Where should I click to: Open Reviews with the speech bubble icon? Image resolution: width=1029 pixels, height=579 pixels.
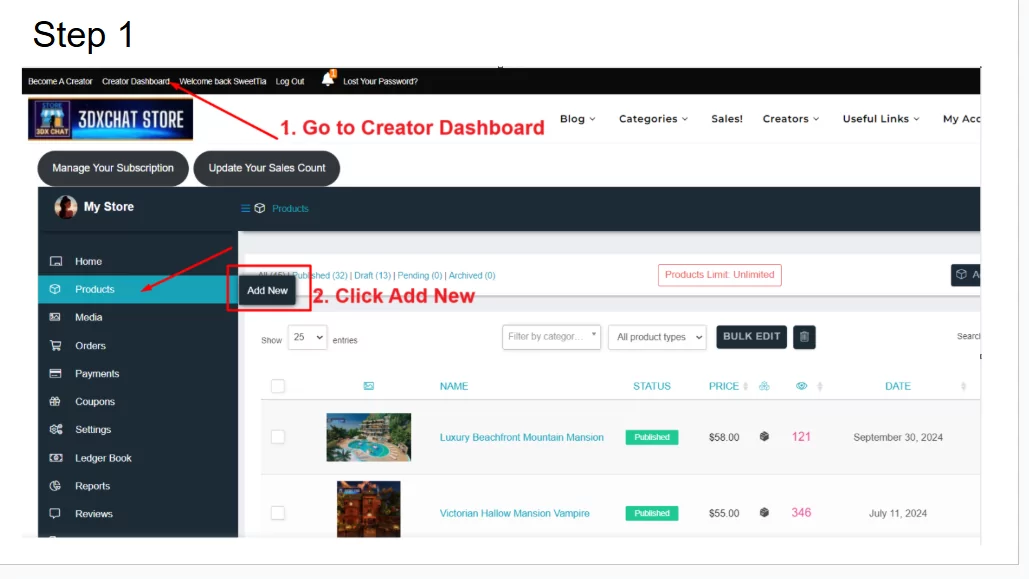tap(57, 513)
